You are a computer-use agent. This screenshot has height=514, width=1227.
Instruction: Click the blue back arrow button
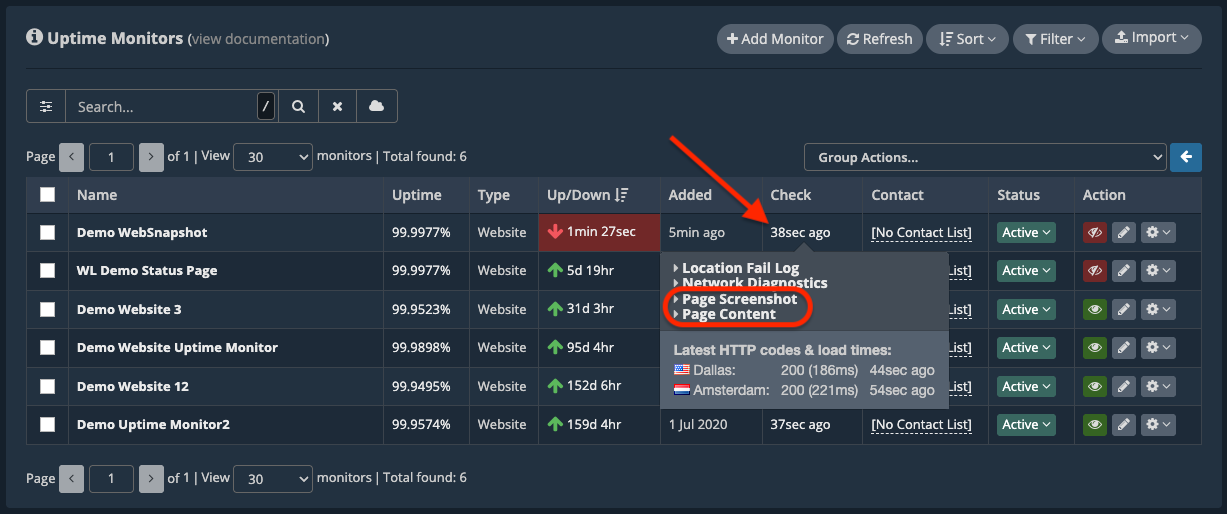pos(1186,157)
